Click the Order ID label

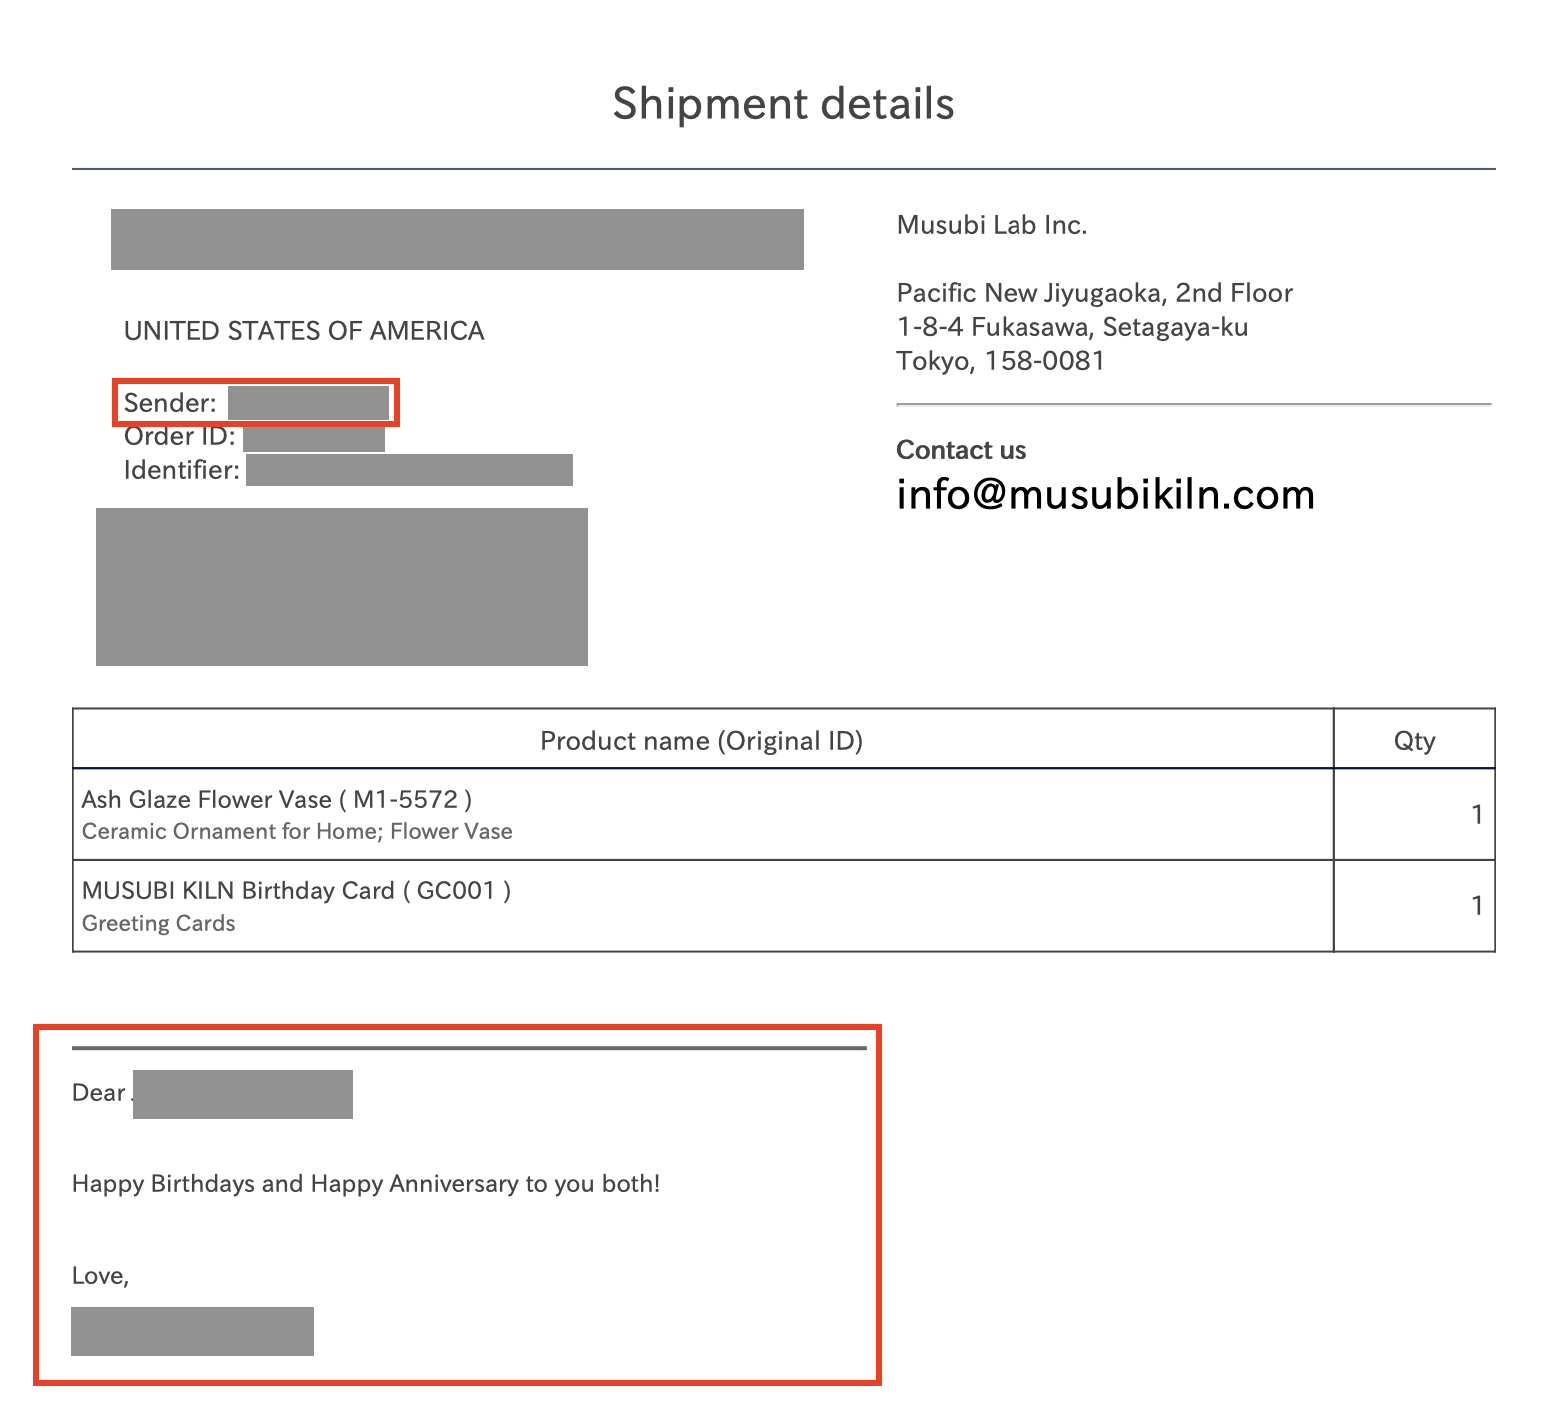coord(180,436)
